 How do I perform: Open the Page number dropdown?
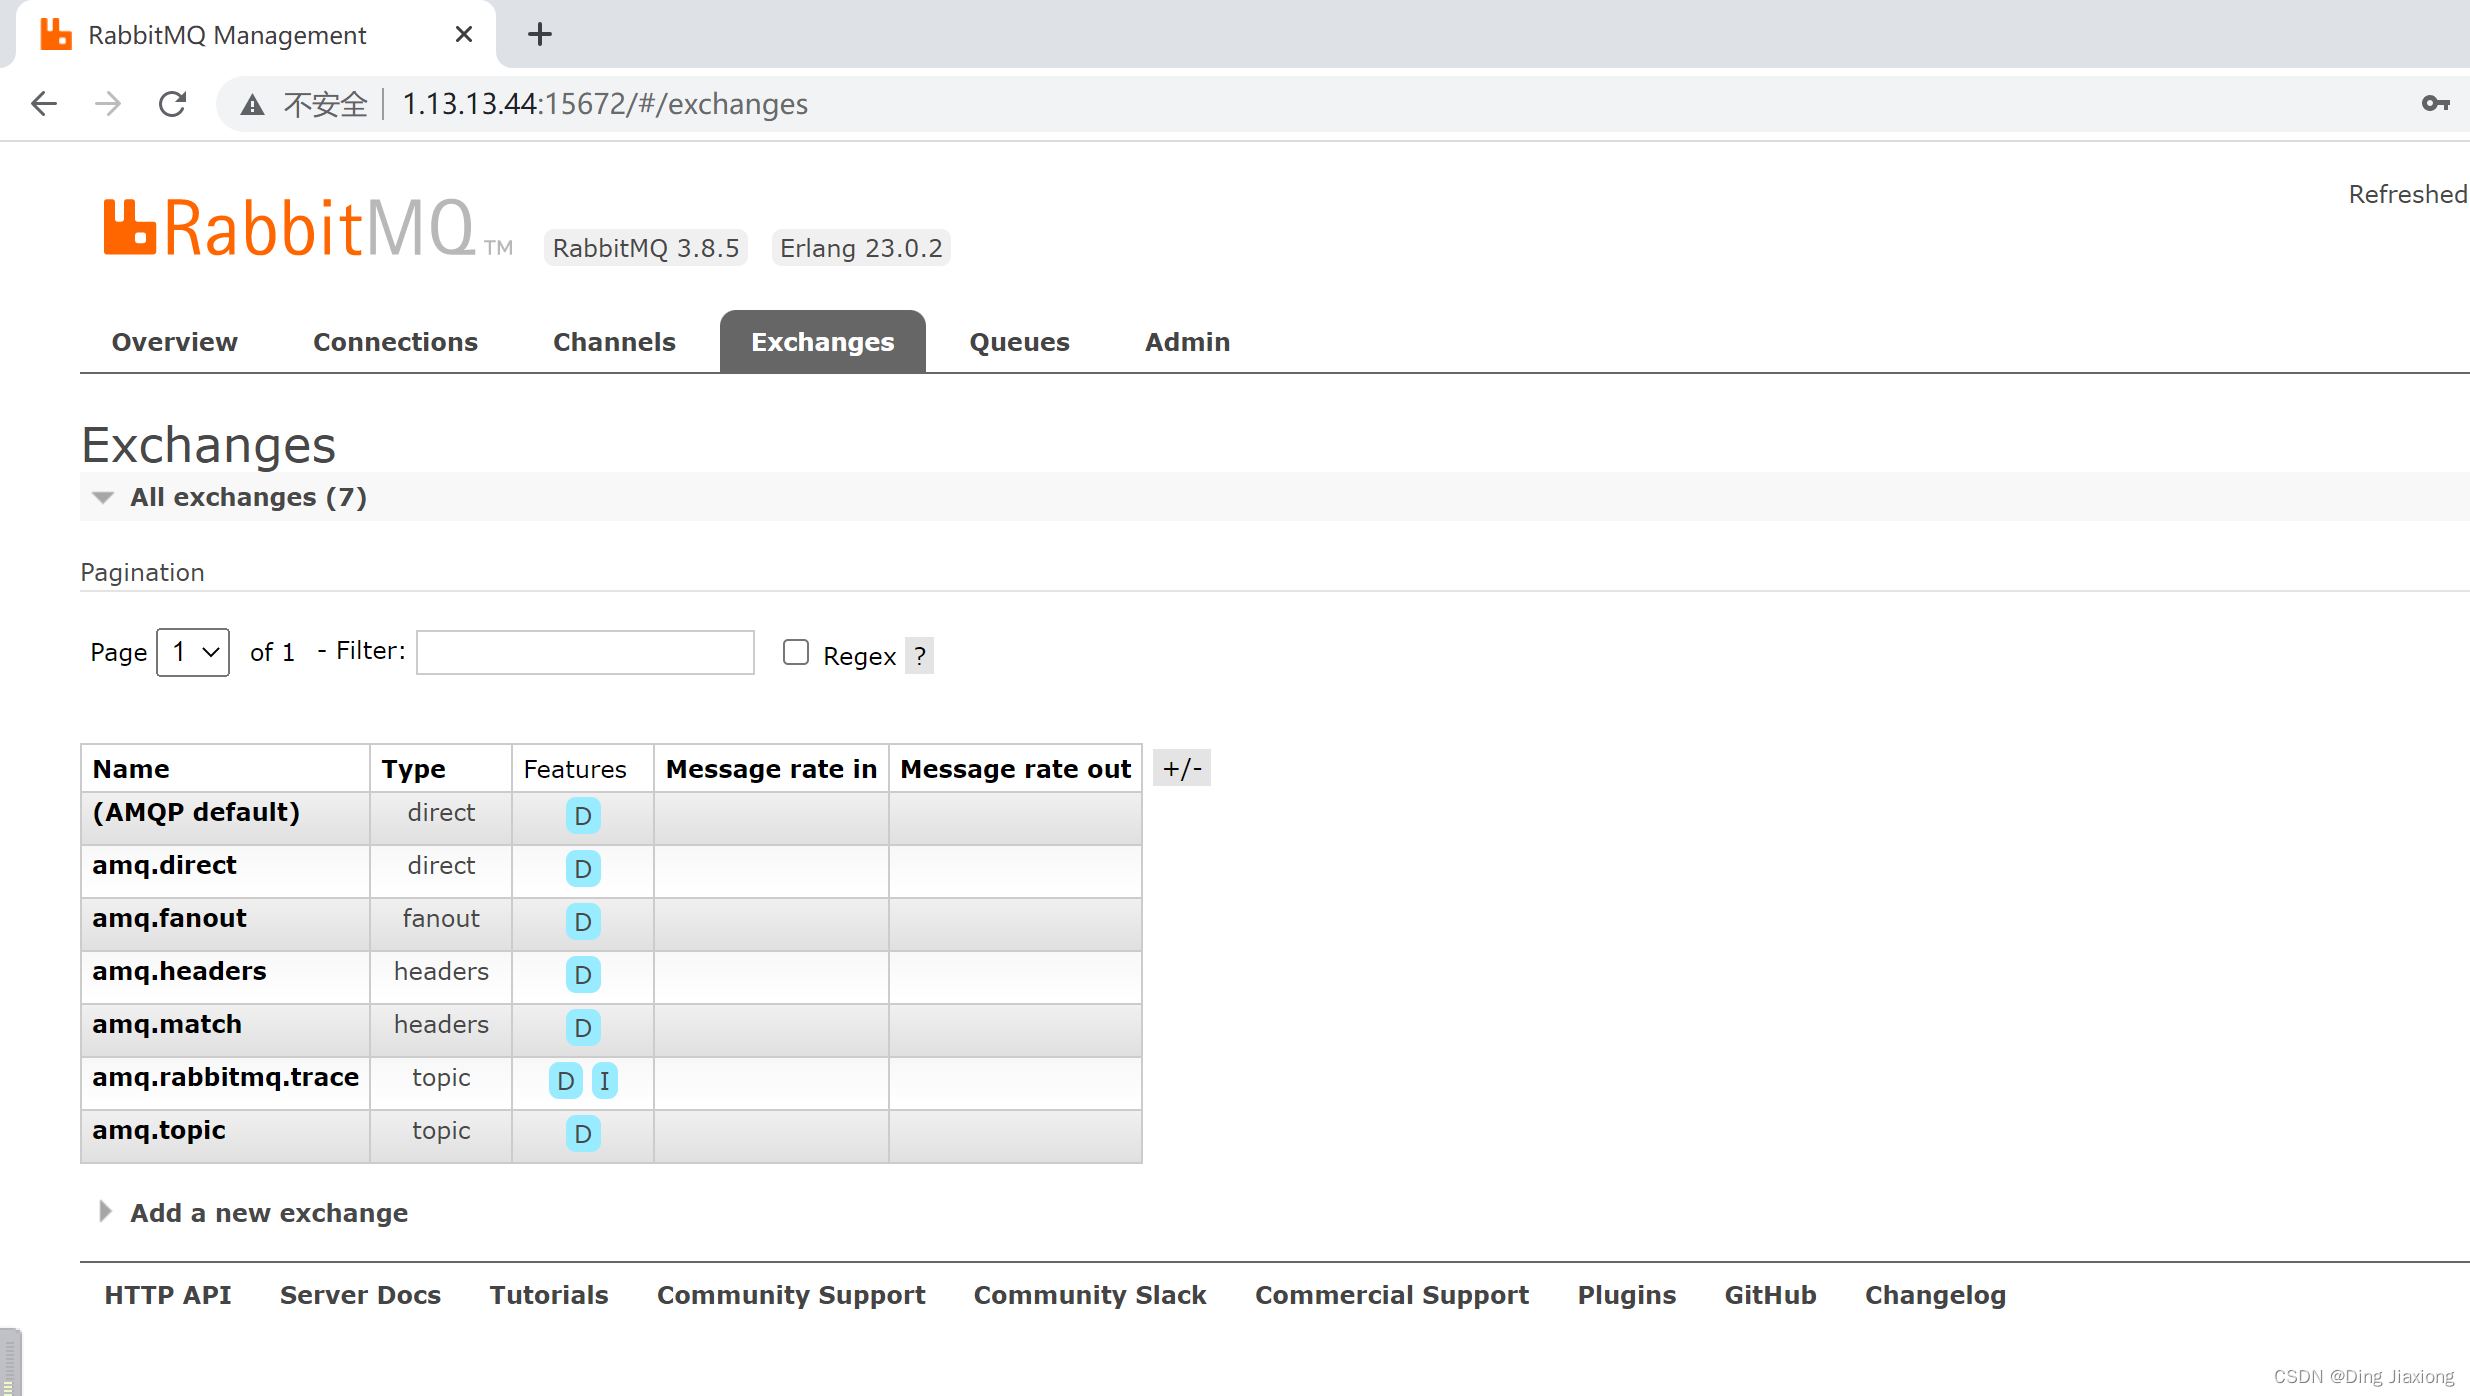click(192, 652)
